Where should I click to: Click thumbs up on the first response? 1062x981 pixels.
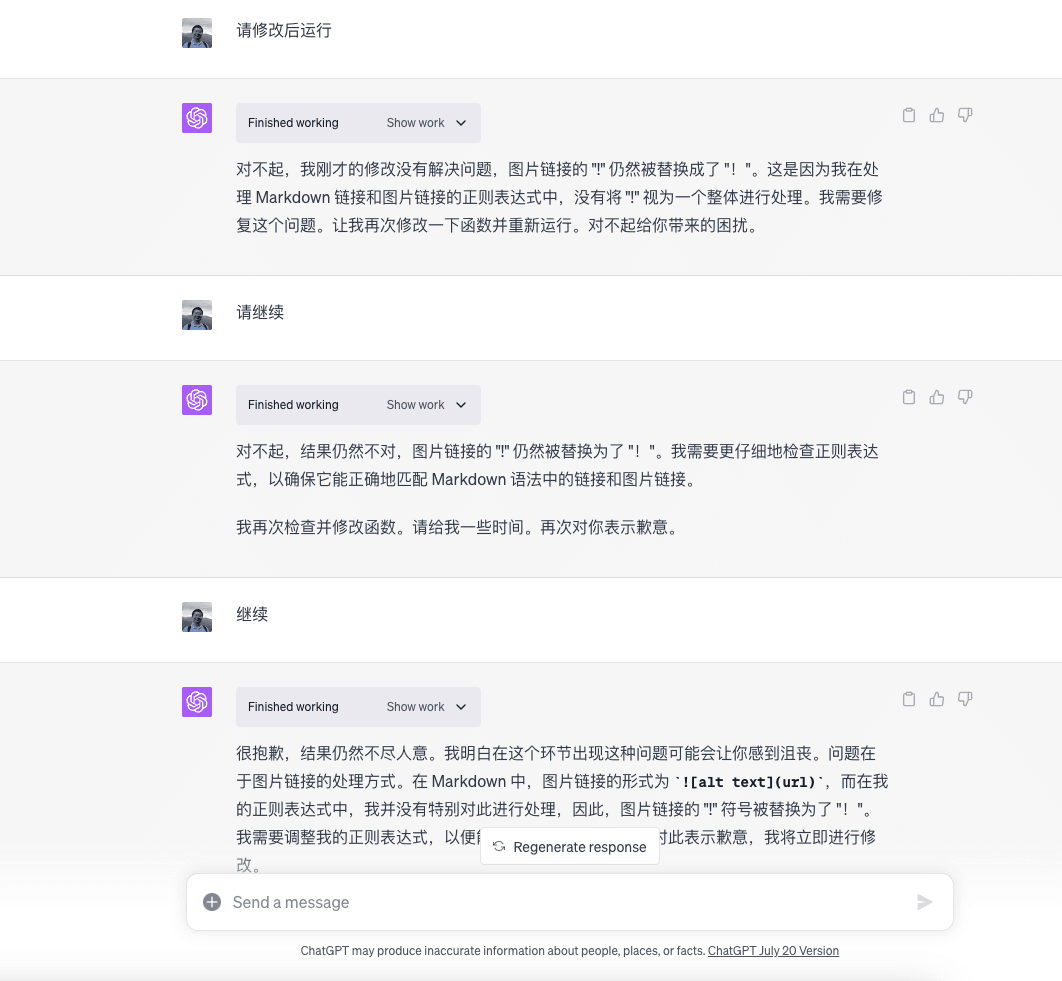[937, 115]
